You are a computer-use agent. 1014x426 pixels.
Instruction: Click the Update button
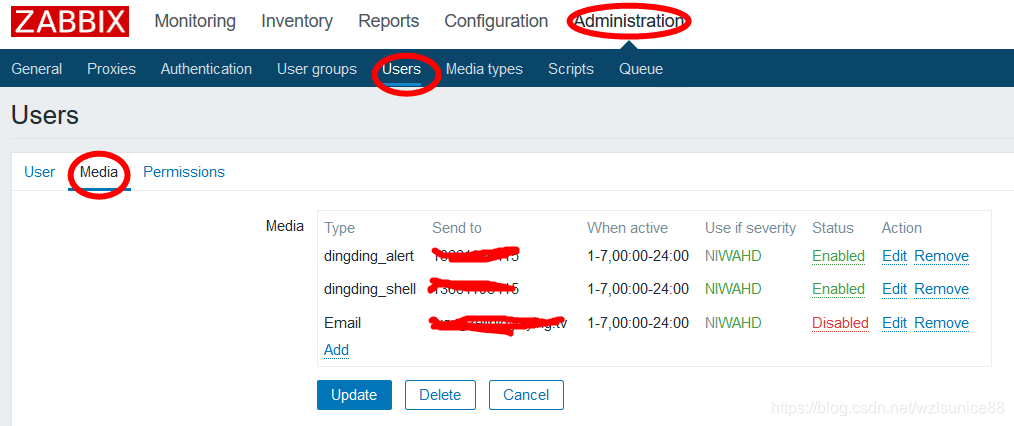[x=354, y=395]
